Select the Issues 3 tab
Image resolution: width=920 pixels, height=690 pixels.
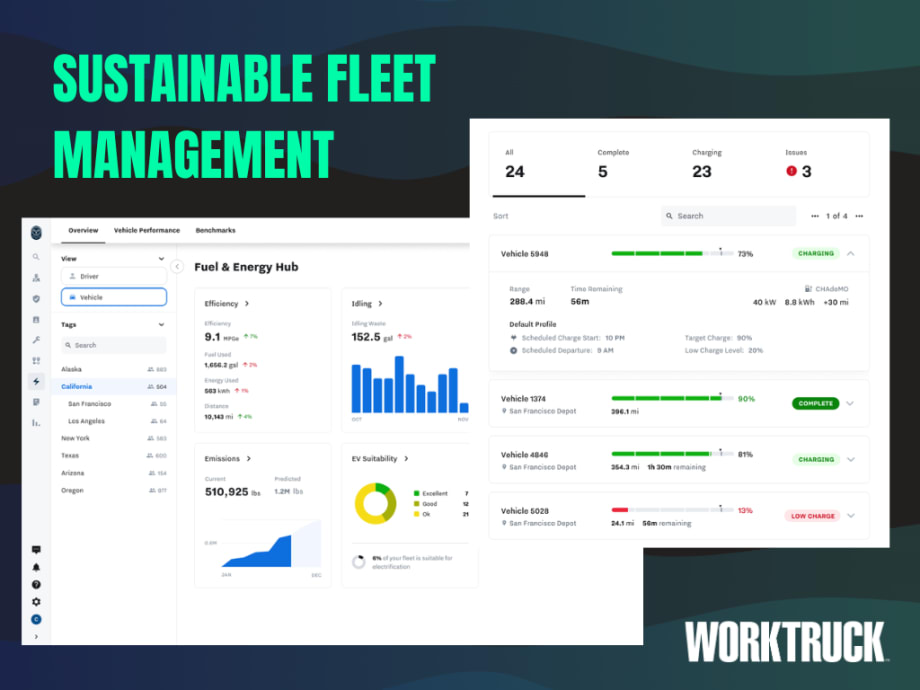click(x=799, y=164)
